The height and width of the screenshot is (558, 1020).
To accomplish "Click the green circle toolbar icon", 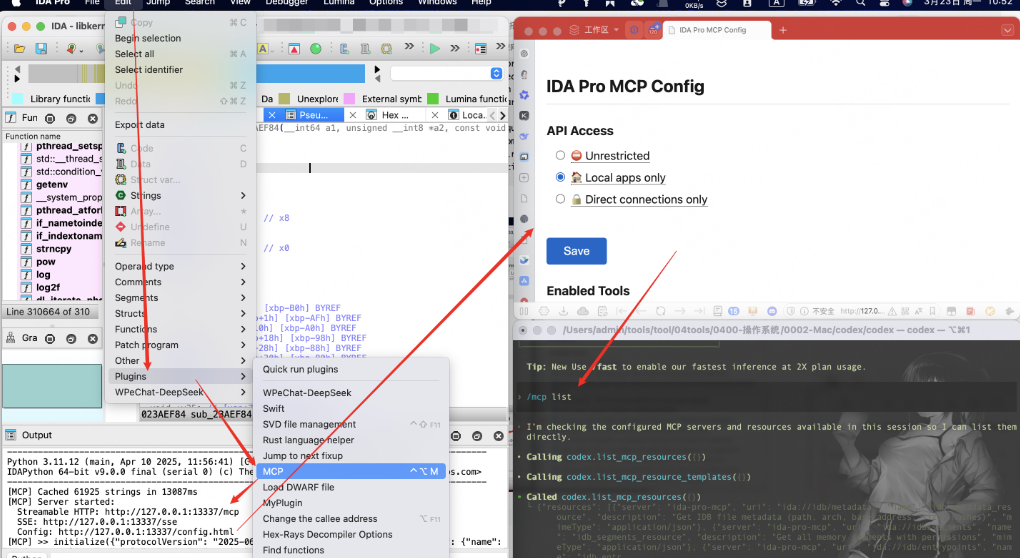I will [x=315, y=49].
